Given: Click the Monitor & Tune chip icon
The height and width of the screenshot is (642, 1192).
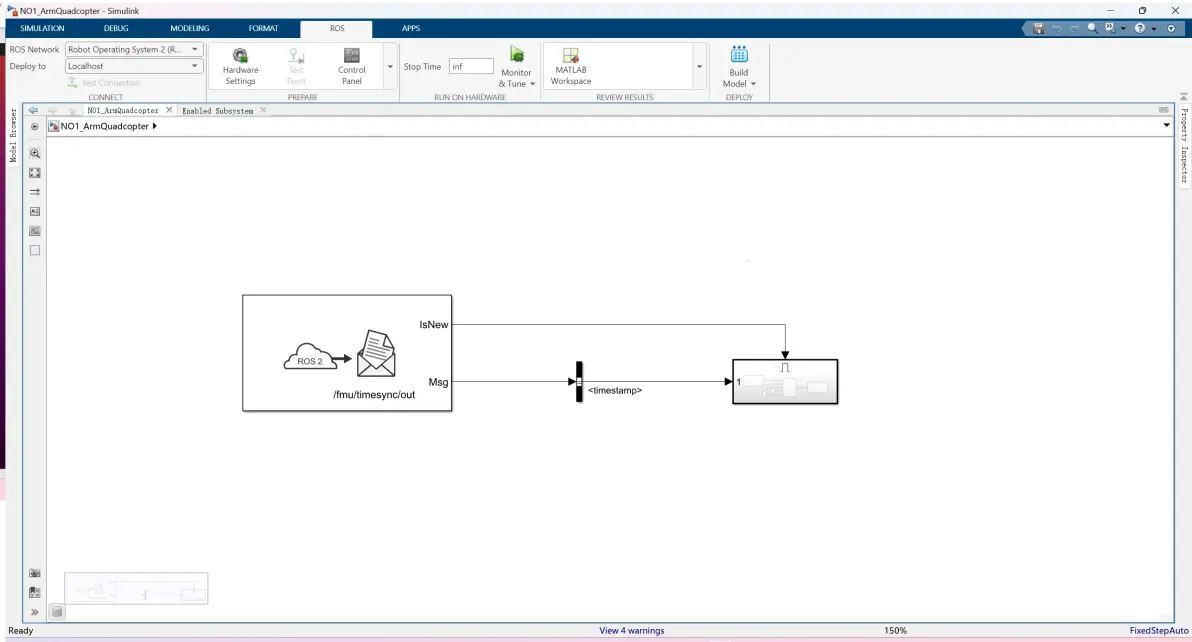Looking at the screenshot, I should [x=517, y=55].
